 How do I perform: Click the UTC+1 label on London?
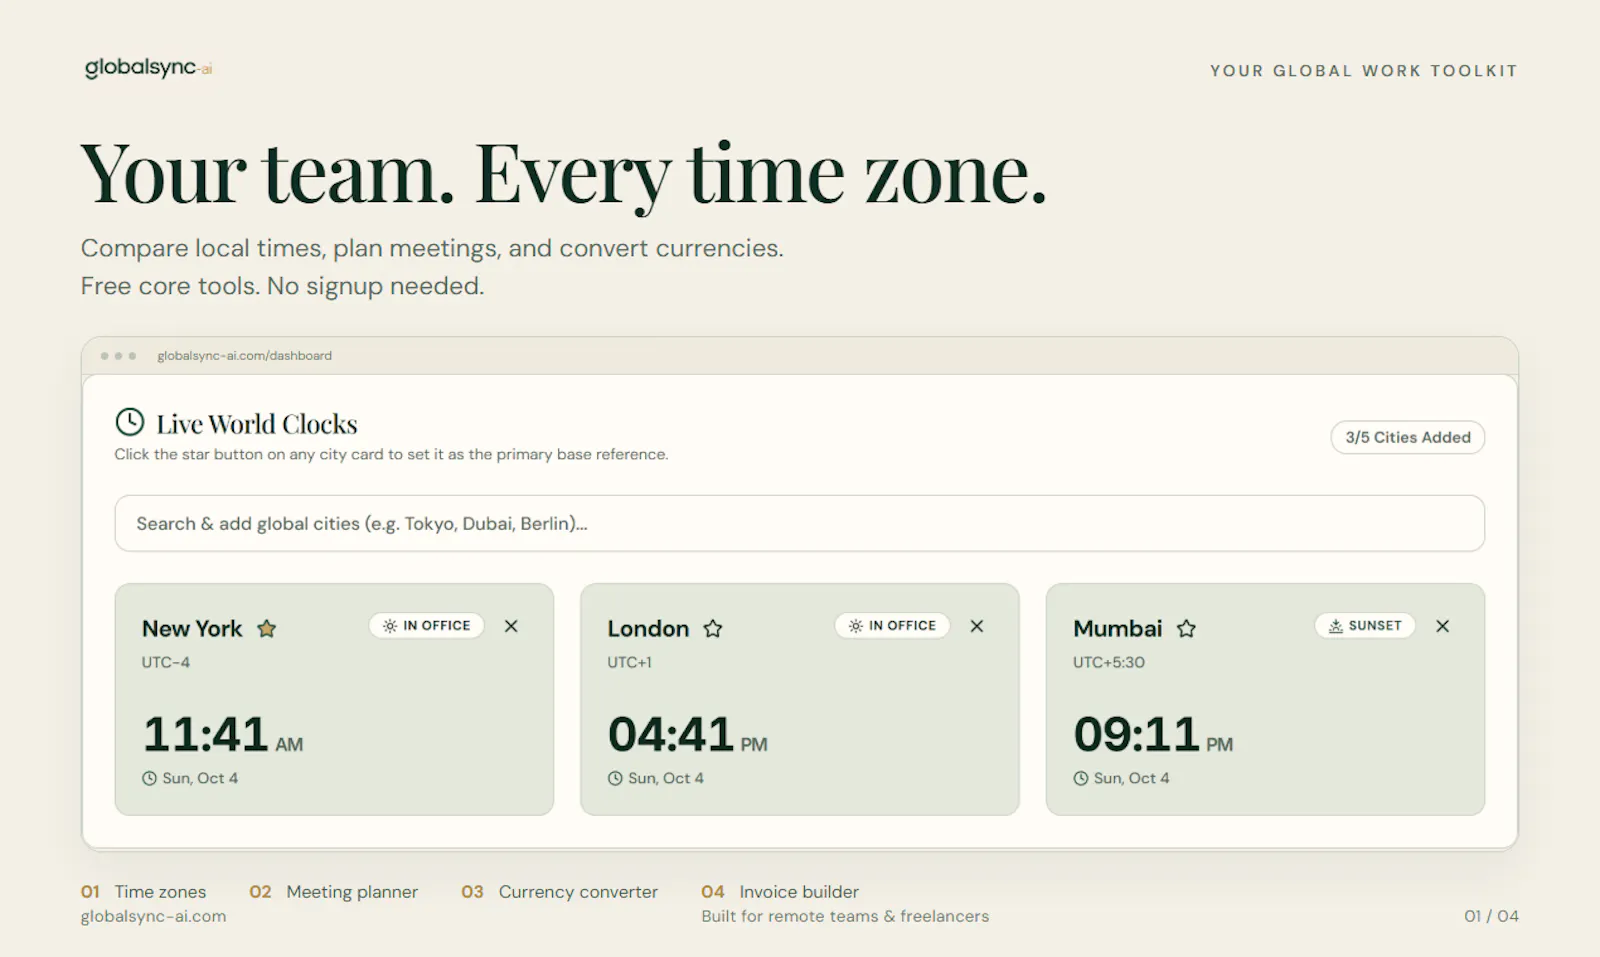pyautogui.click(x=629, y=662)
